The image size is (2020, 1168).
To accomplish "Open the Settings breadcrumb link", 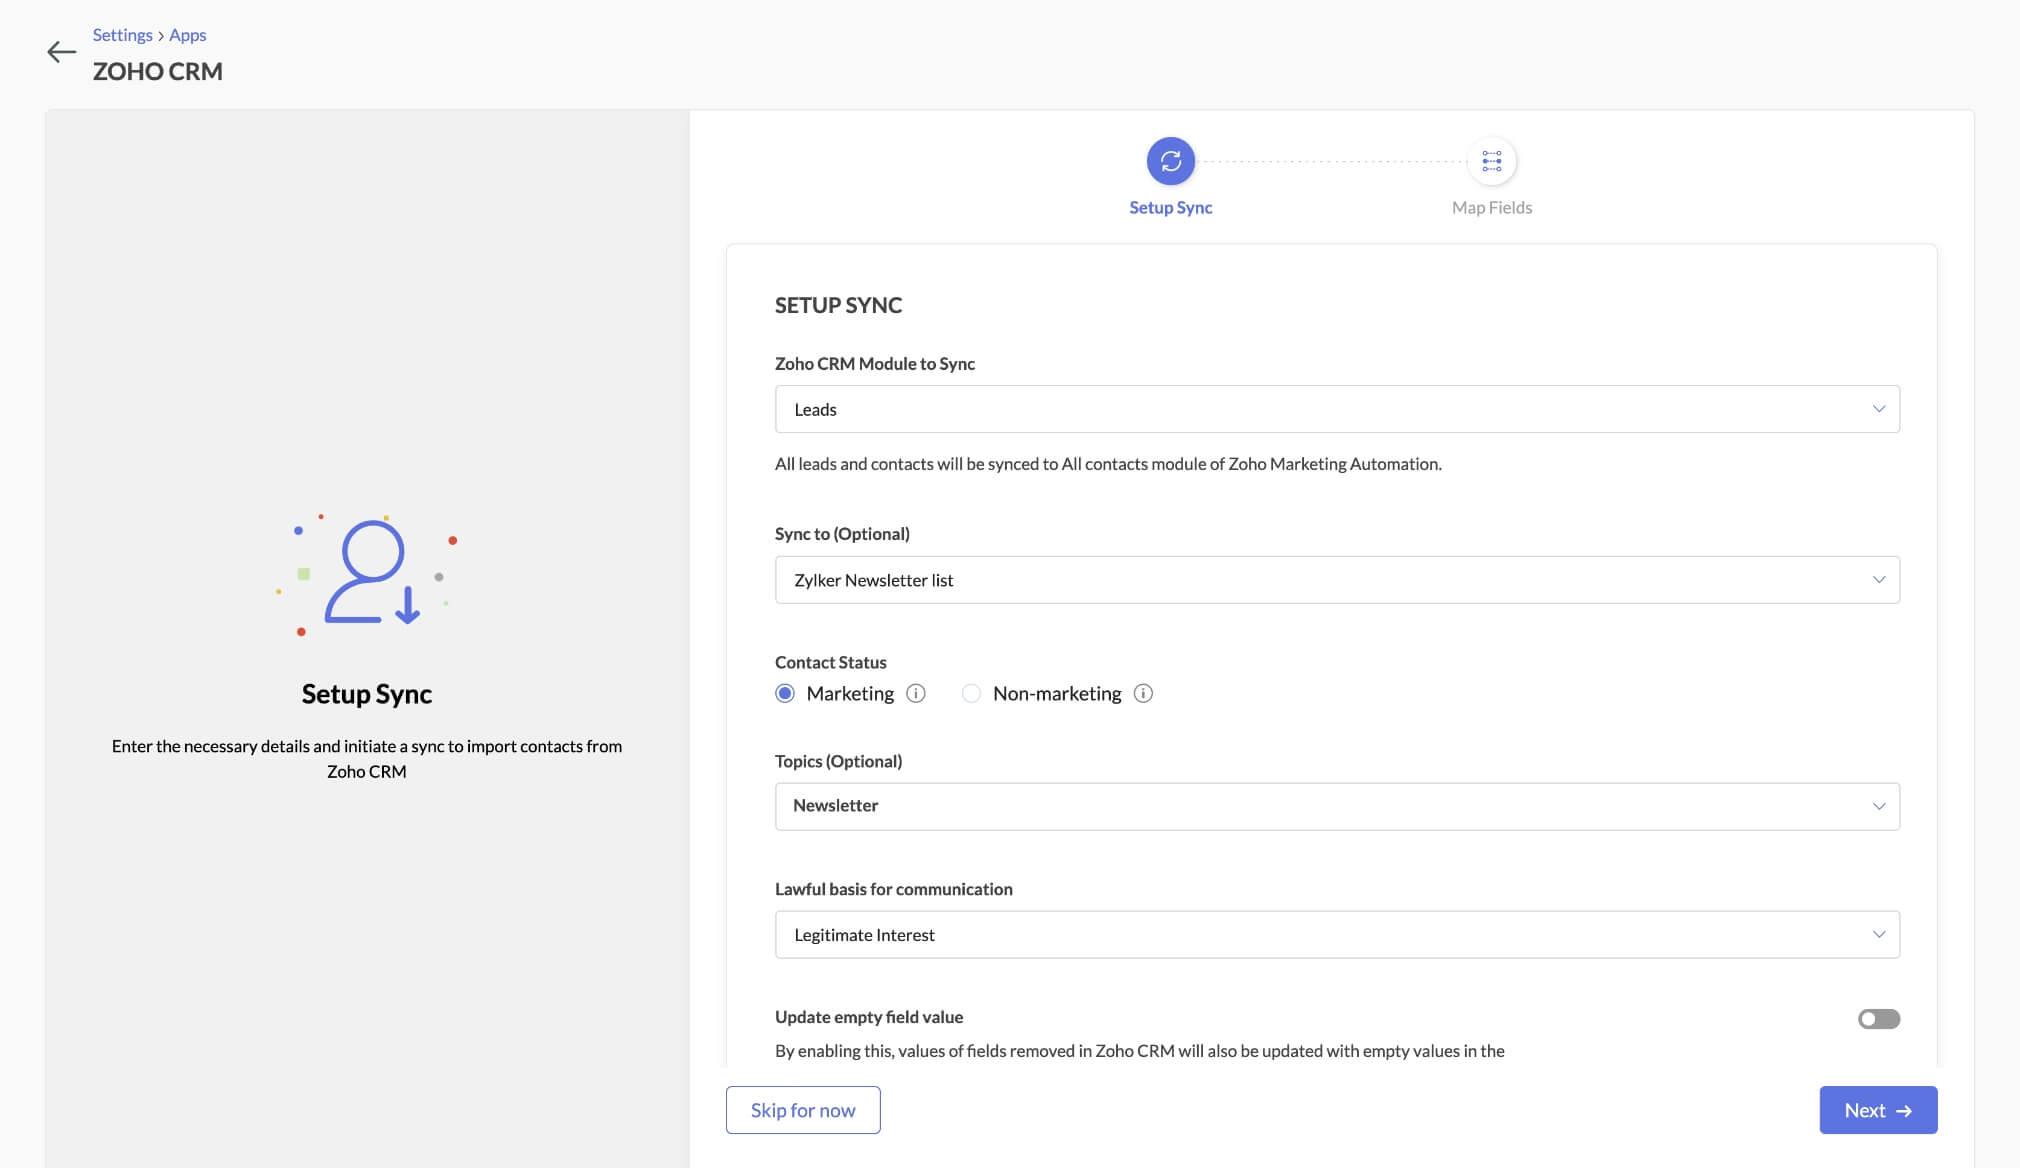I will tap(122, 35).
